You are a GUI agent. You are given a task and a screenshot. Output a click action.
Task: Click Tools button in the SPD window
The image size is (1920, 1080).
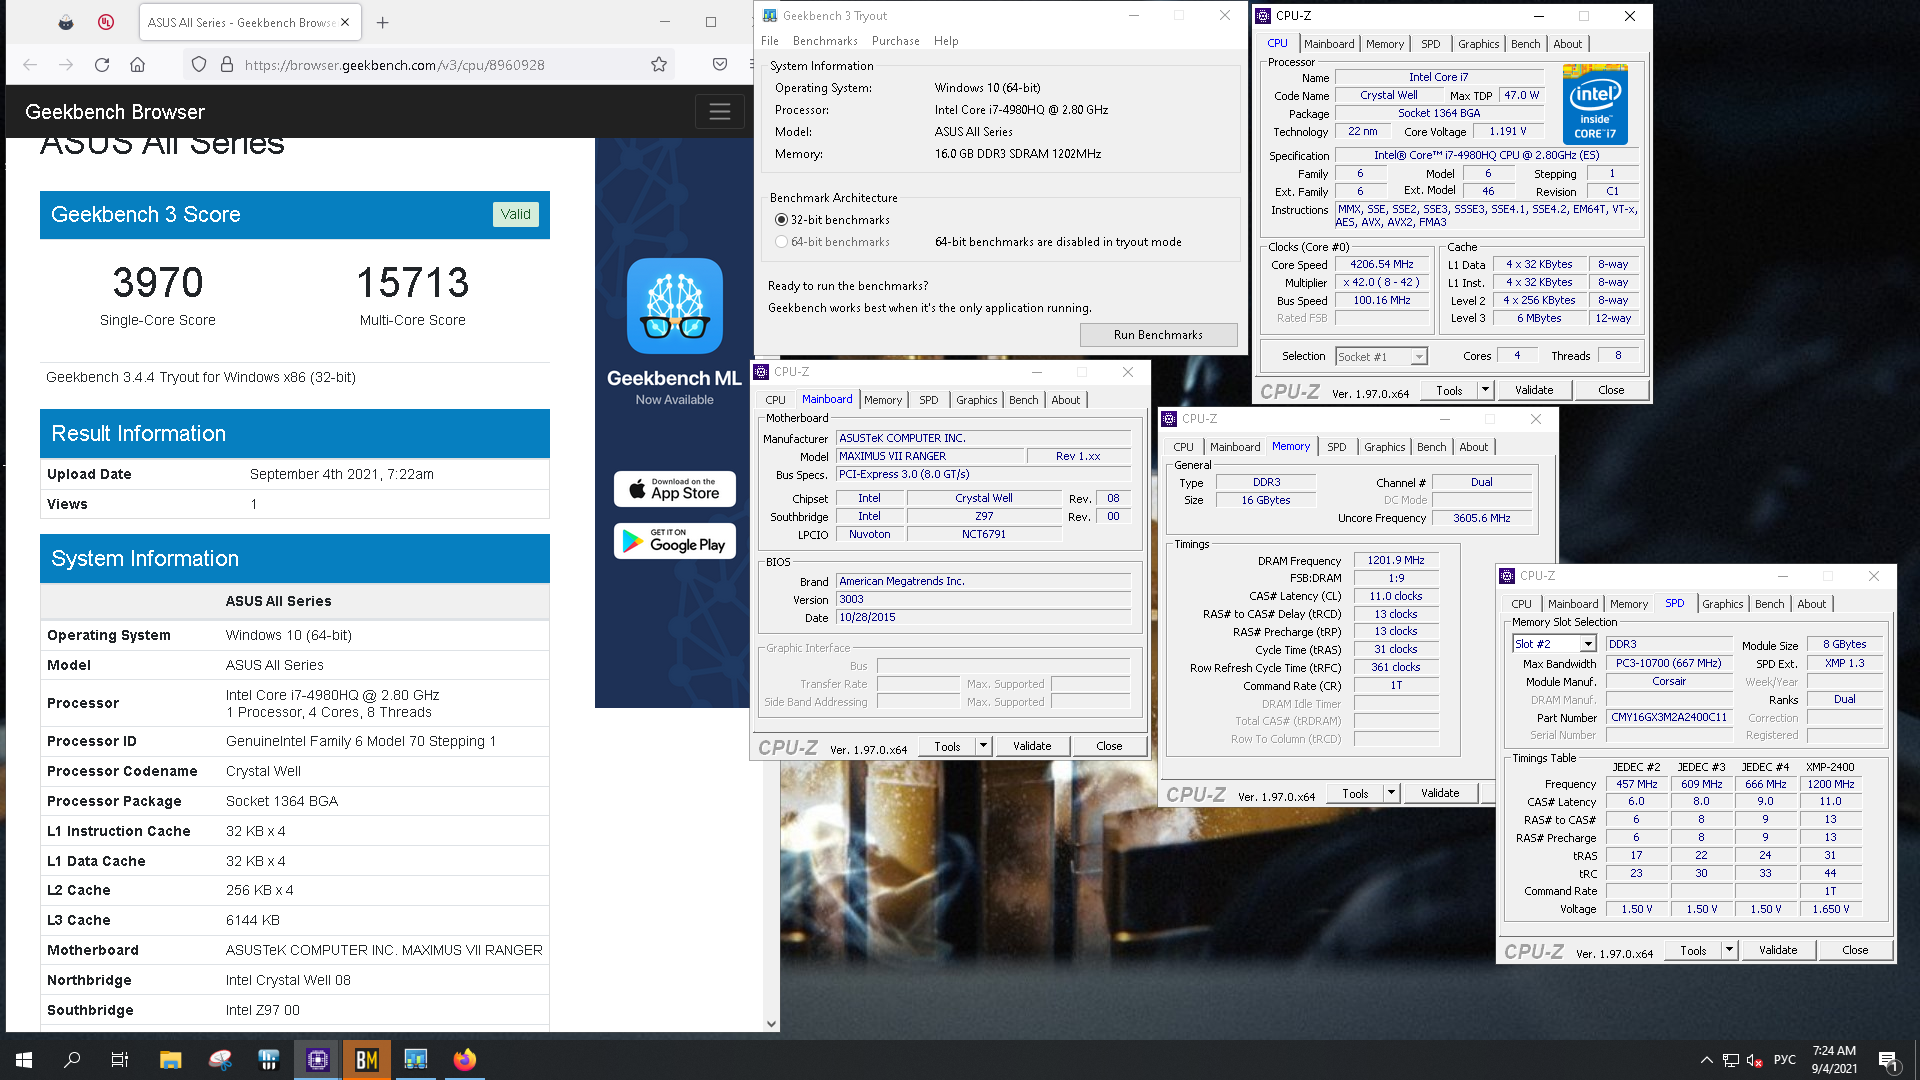[x=1693, y=950]
